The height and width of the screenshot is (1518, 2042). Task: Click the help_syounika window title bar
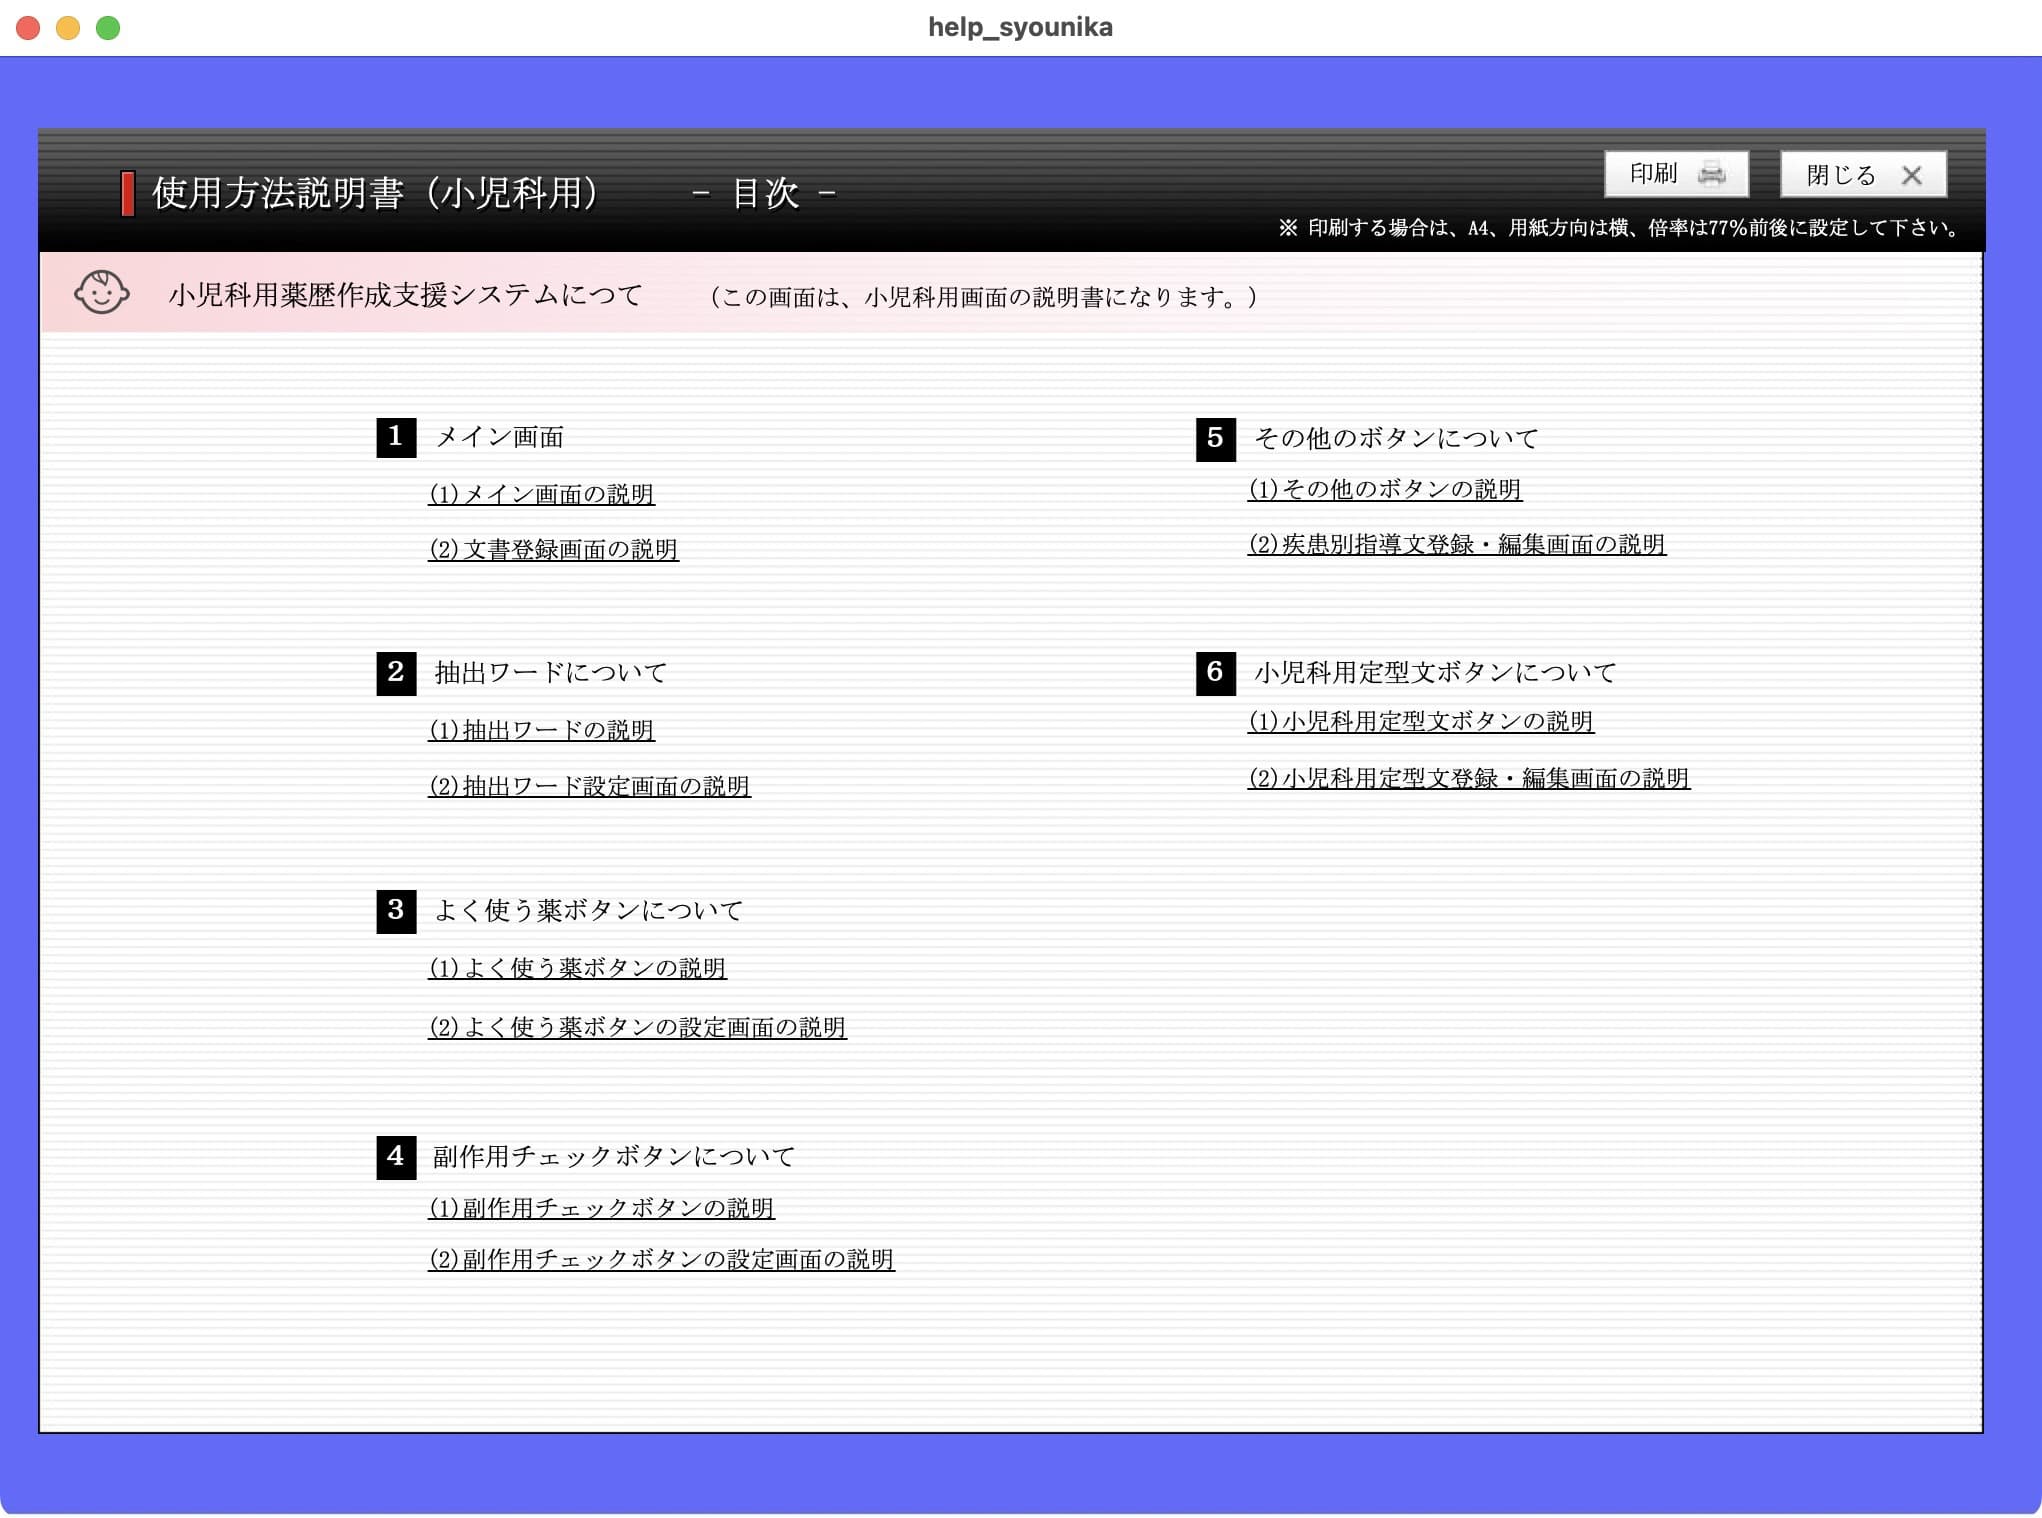click(x=1020, y=27)
